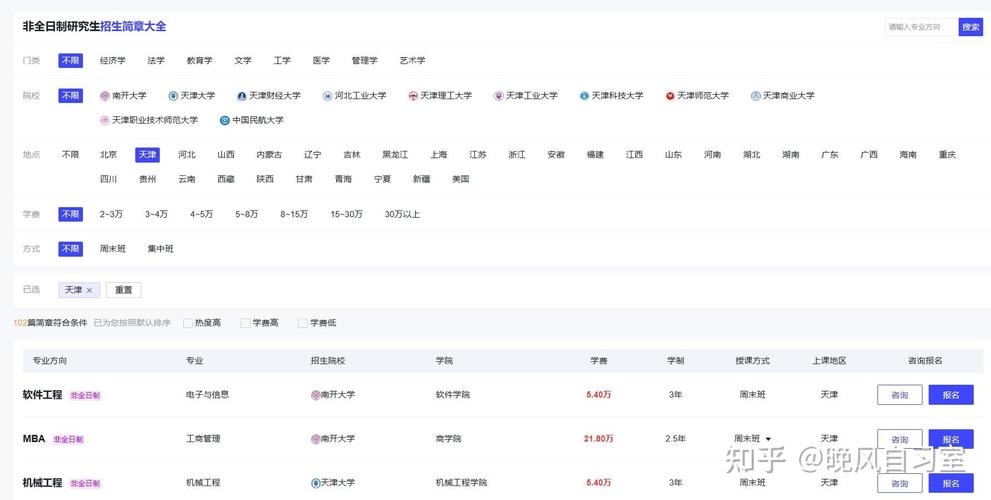Select 医学 category filter
The image size is (991, 500).
pyautogui.click(x=321, y=61)
